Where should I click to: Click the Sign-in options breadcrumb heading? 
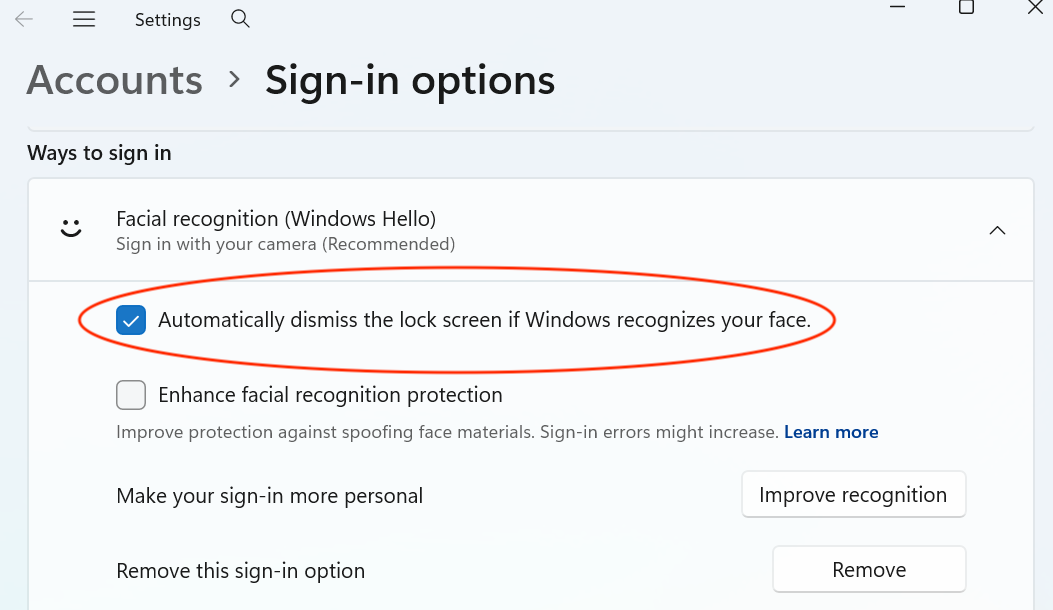coord(410,80)
